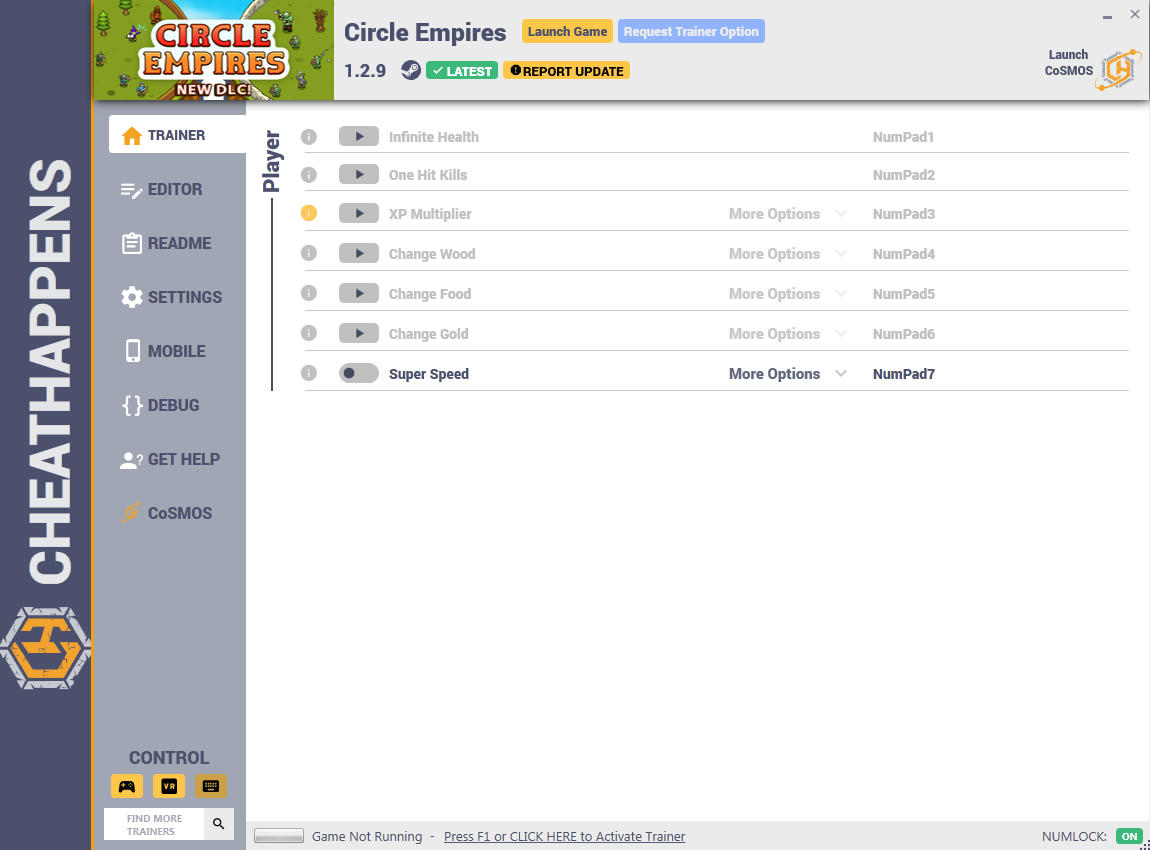The height and width of the screenshot is (850, 1150).
Task: Click the Request Trainer Option button
Action: 691,32
